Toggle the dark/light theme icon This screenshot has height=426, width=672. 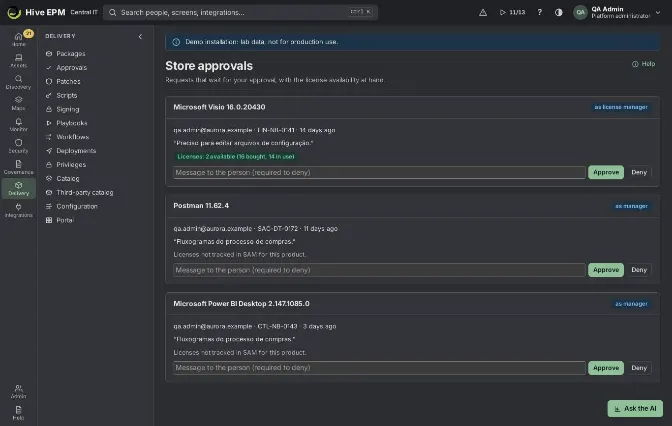tap(558, 12)
